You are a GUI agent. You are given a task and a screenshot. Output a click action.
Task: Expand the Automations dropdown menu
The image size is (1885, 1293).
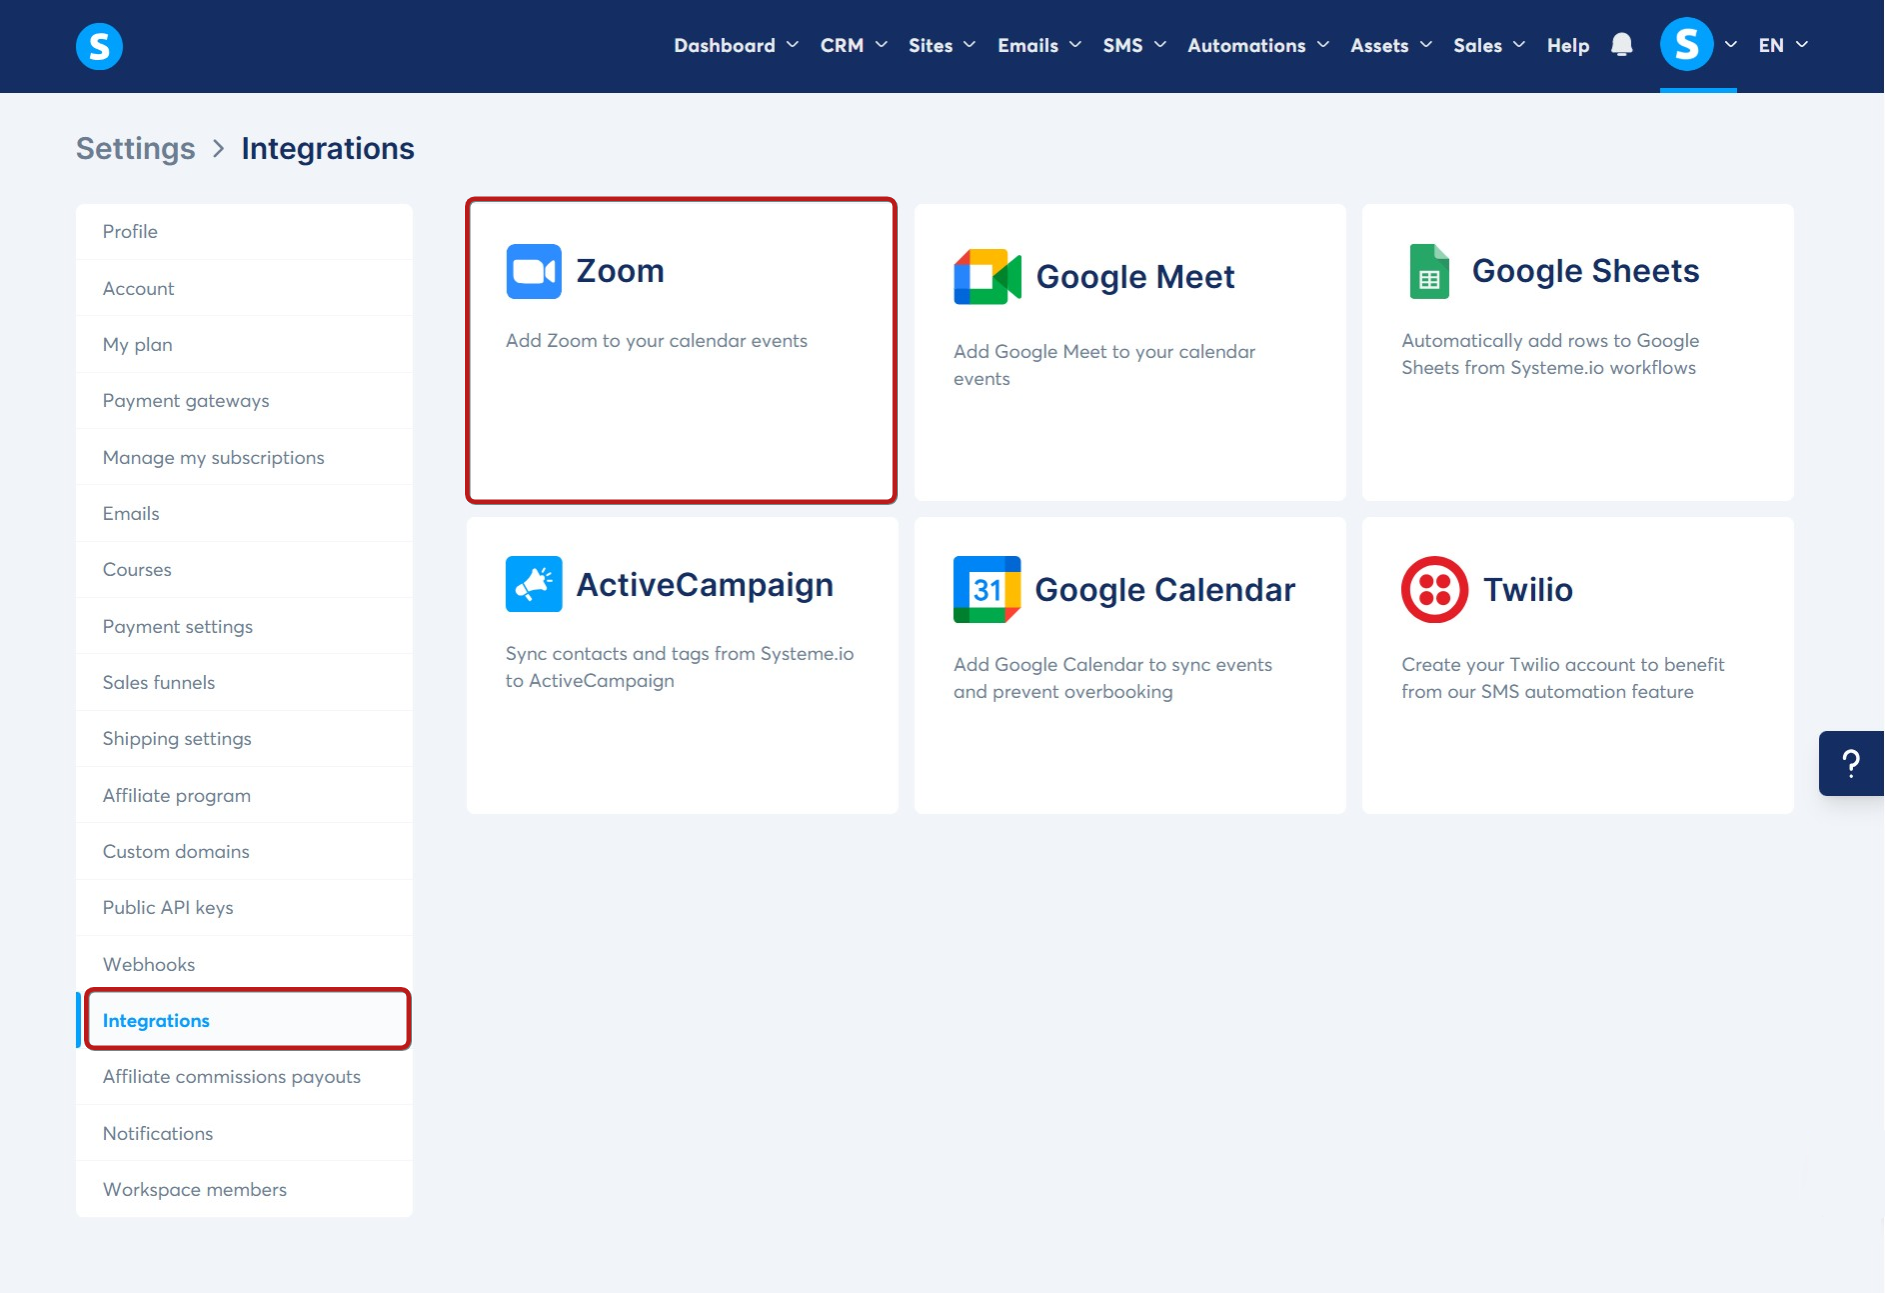pos(1258,45)
